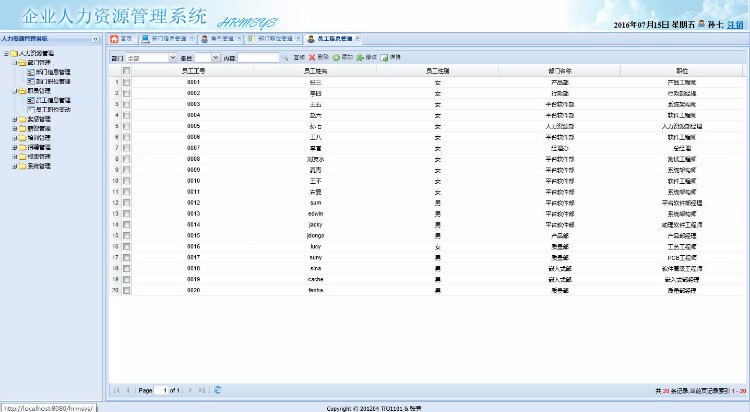Expand the 培训管理 tree node
The image size is (750, 412).
pos(15,138)
